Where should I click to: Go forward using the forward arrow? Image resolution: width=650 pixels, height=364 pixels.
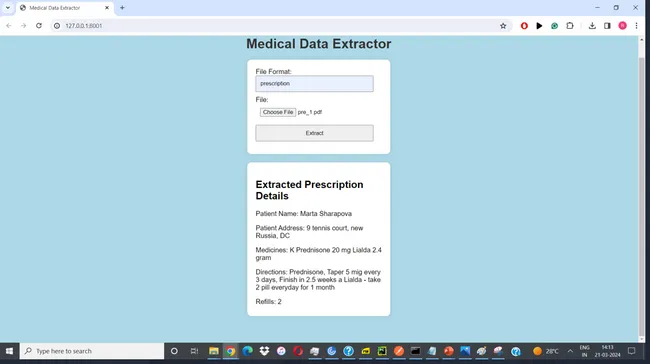click(x=24, y=26)
